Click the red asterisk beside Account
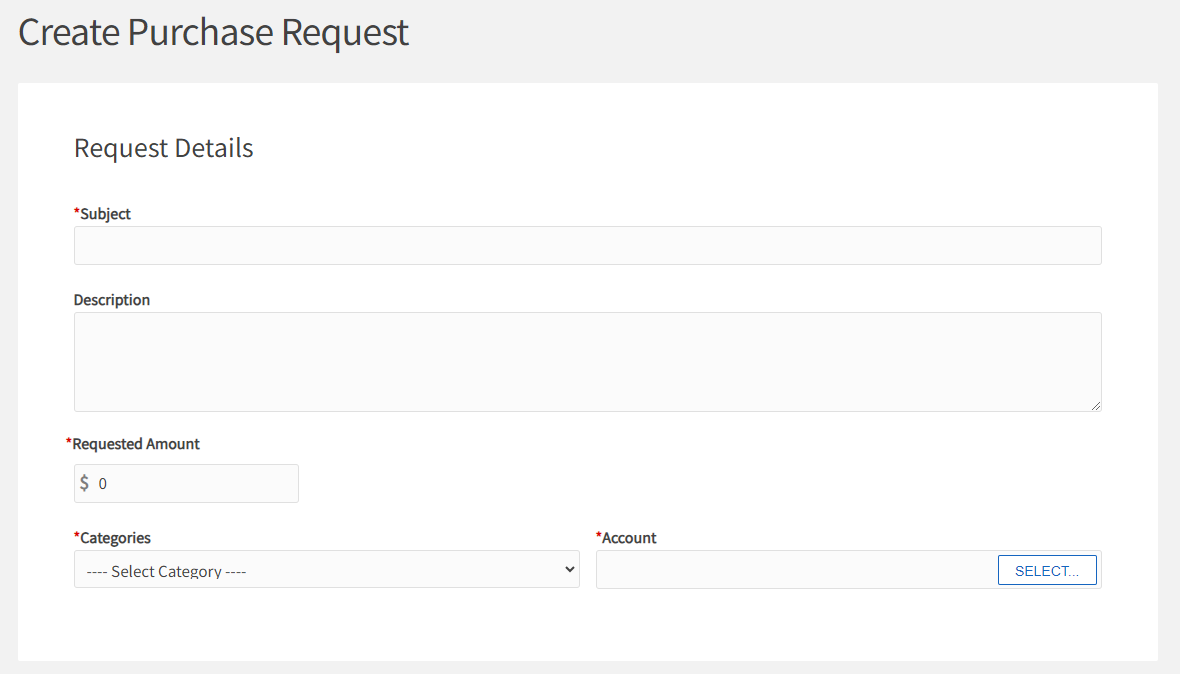The height and width of the screenshot is (674, 1180). click(599, 536)
